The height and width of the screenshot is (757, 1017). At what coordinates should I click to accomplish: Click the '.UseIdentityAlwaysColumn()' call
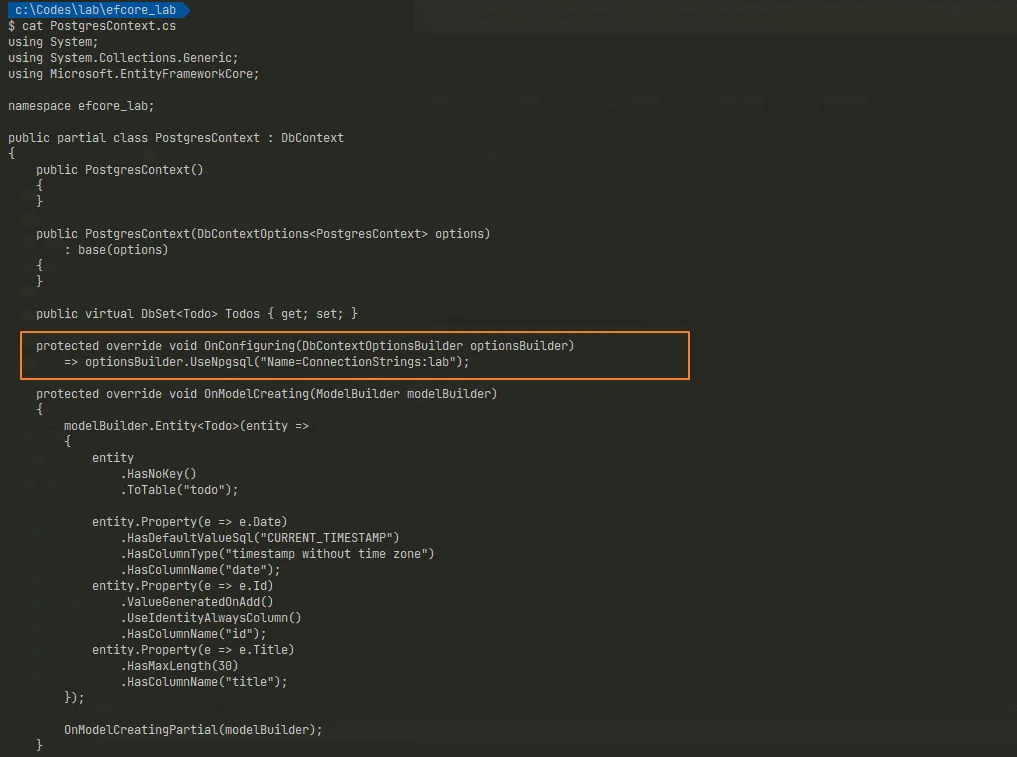point(211,618)
